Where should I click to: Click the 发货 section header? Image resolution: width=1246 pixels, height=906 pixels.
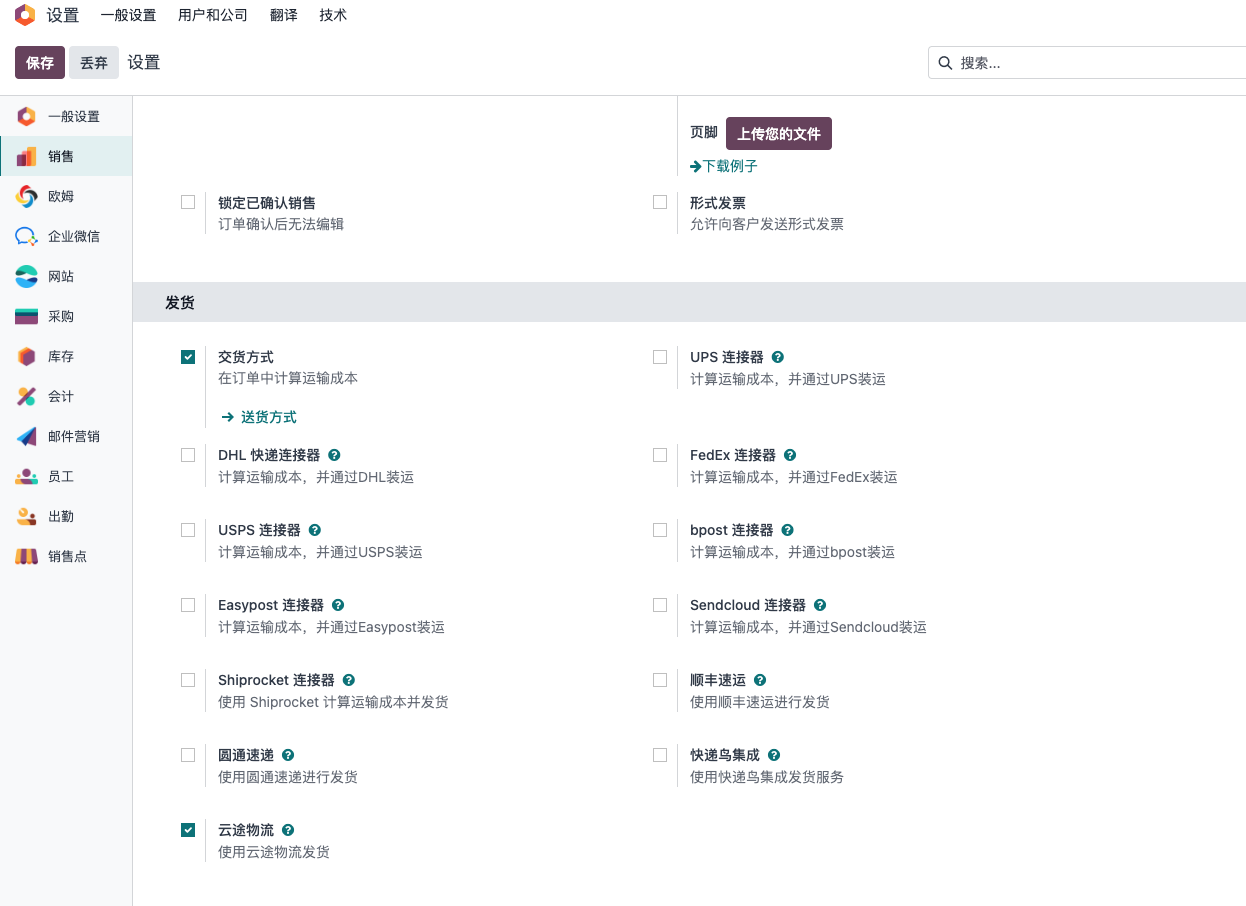pos(689,302)
